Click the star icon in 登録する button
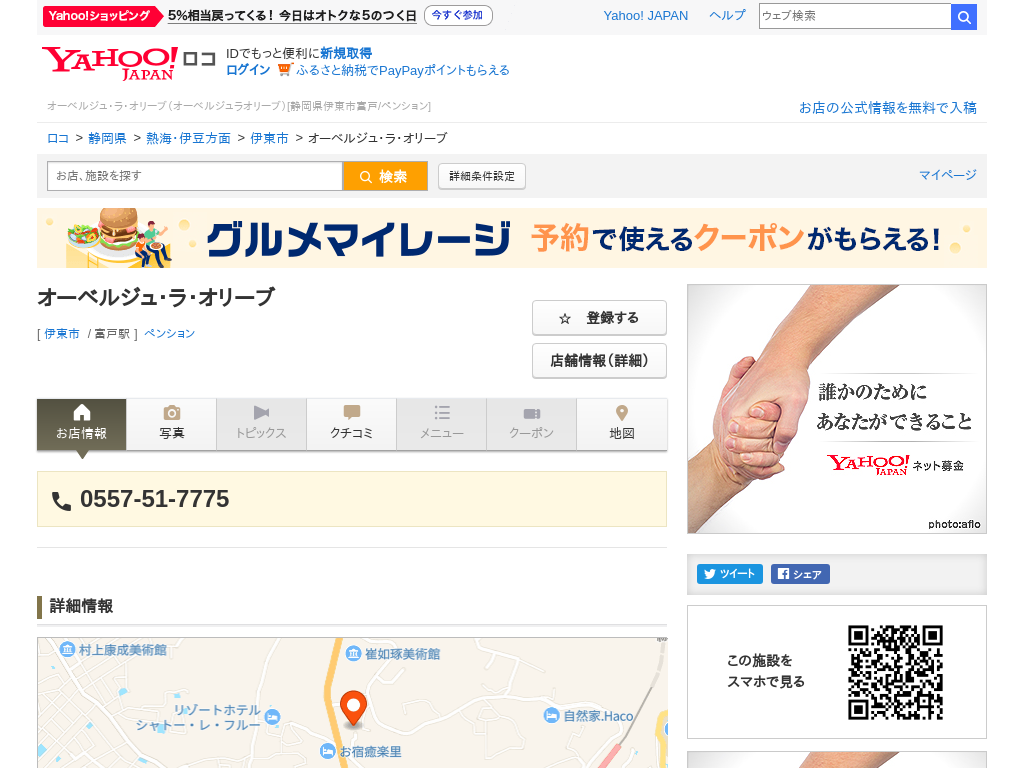Image resolution: width=1024 pixels, height=768 pixels. 565,319
